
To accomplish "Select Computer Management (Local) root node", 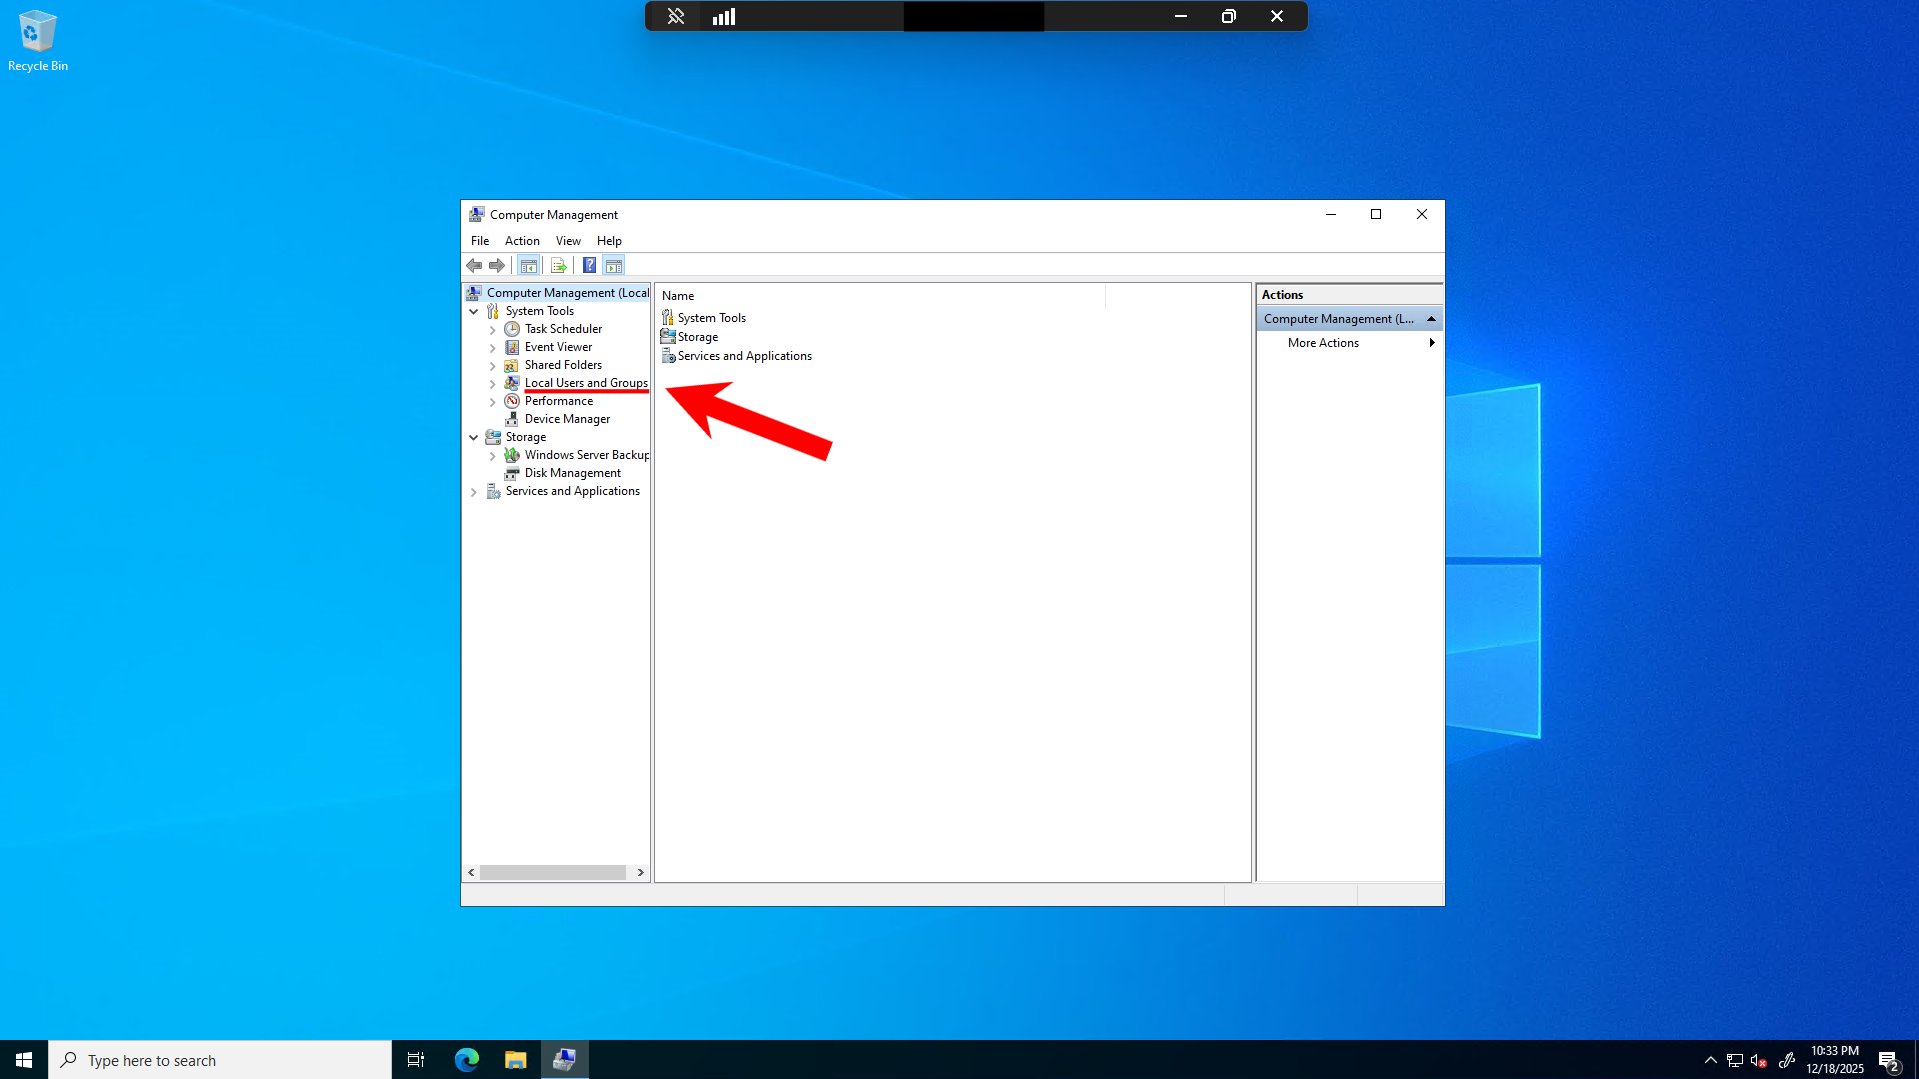I will point(567,293).
